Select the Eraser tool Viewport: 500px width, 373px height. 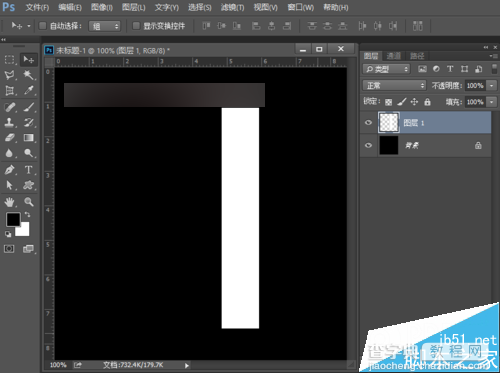click(10, 138)
